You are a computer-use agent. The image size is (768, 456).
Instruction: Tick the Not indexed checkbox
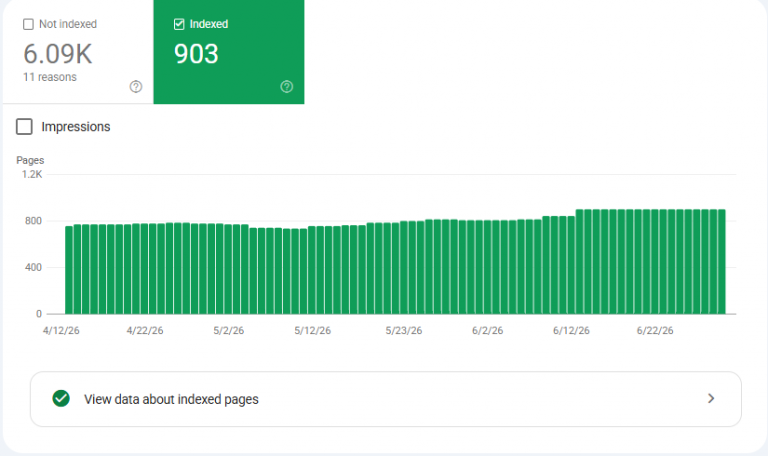(x=28, y=24)
